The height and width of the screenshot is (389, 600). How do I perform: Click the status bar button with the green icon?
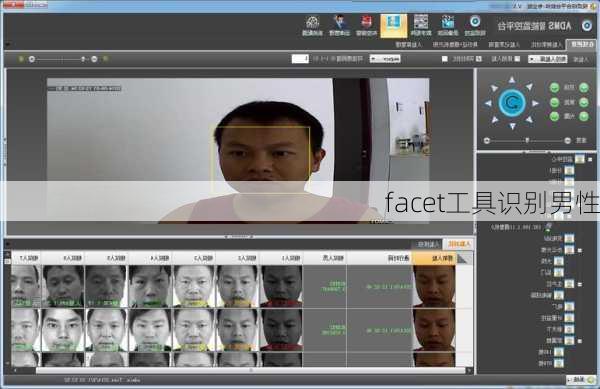[581, 380]
